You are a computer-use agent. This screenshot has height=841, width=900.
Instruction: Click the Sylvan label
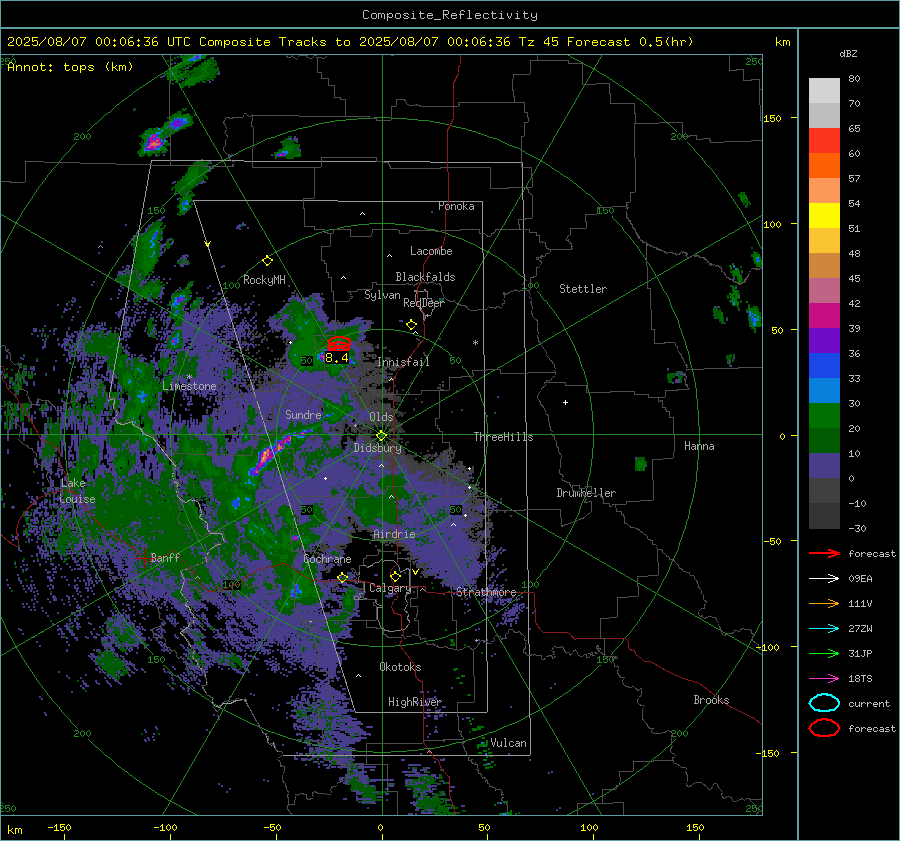click(x=382, y=296)
